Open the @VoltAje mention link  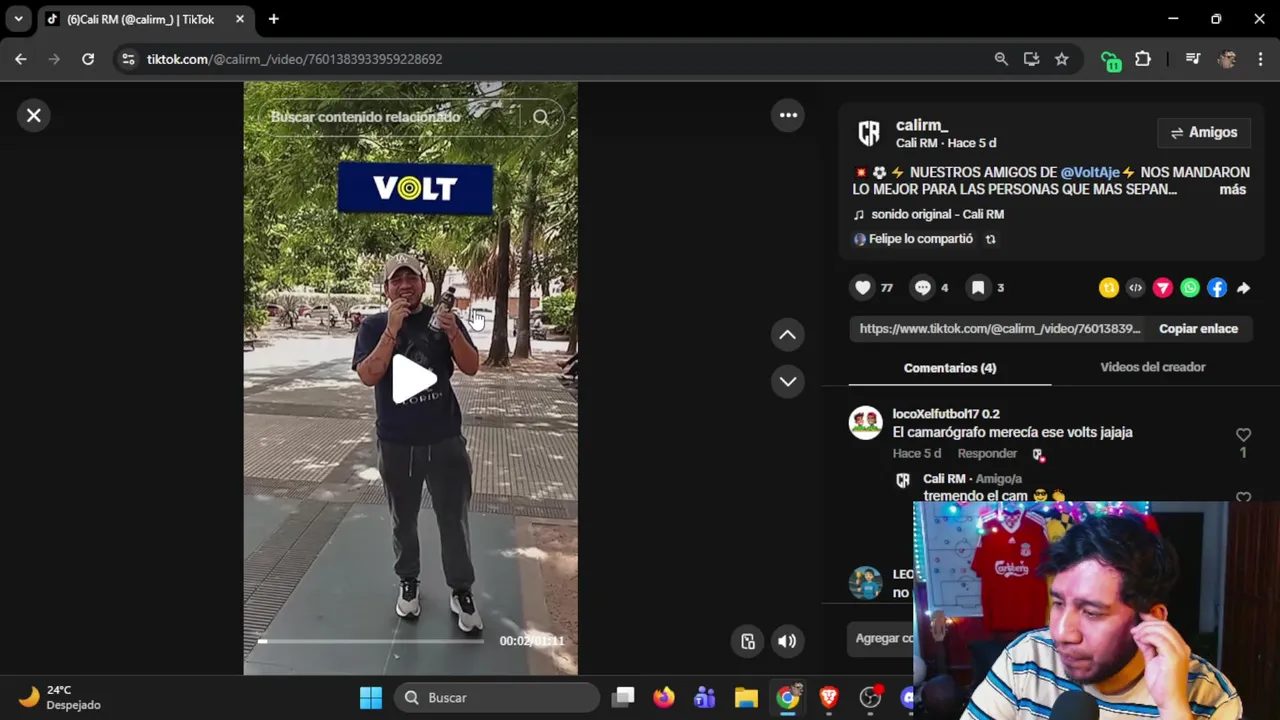tap(1090, 172)
